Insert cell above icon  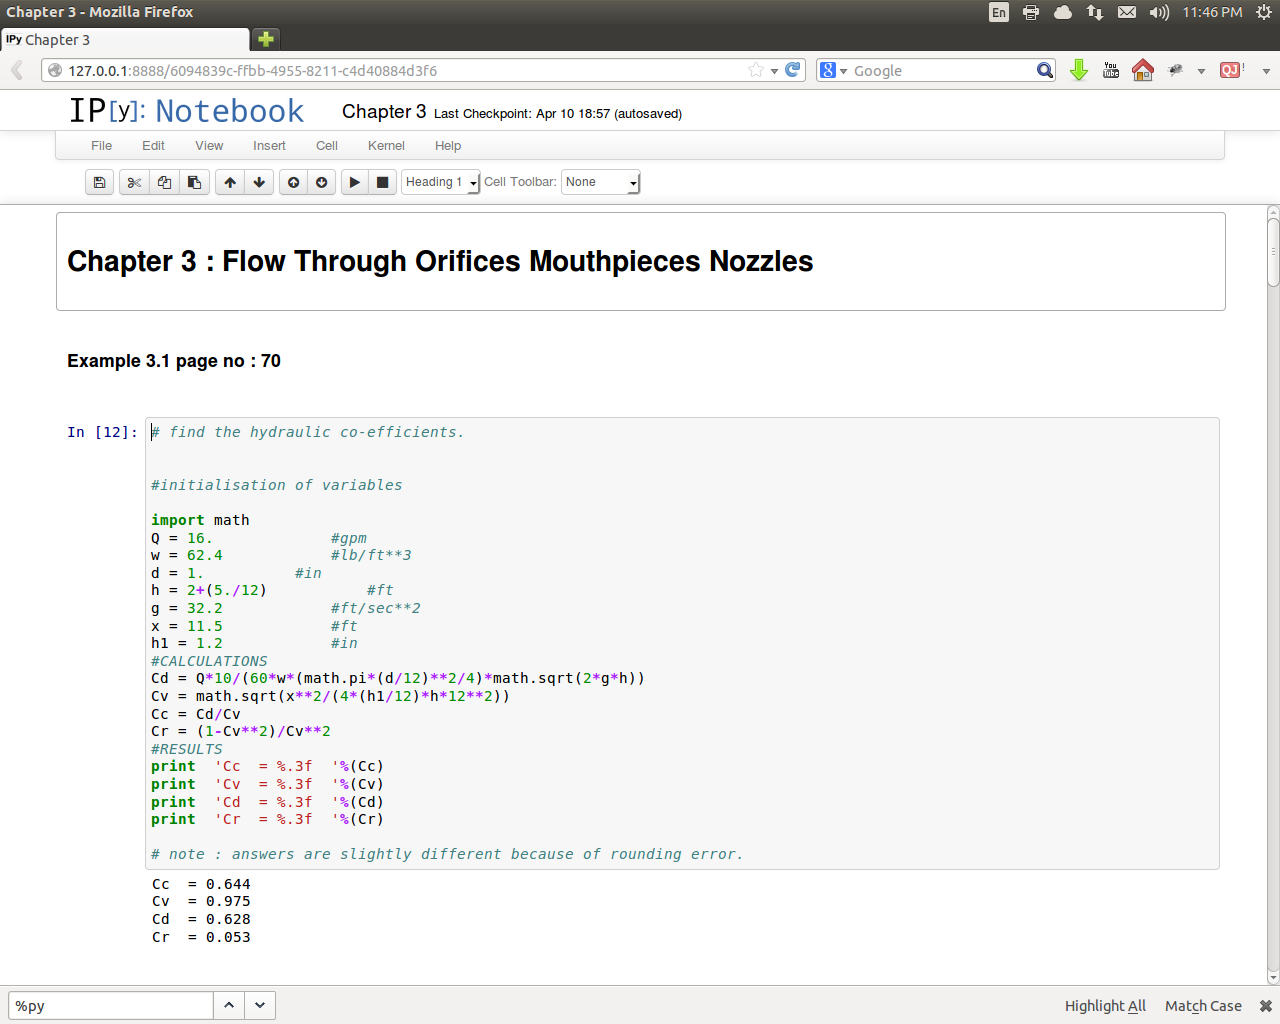tap(293, 182)
